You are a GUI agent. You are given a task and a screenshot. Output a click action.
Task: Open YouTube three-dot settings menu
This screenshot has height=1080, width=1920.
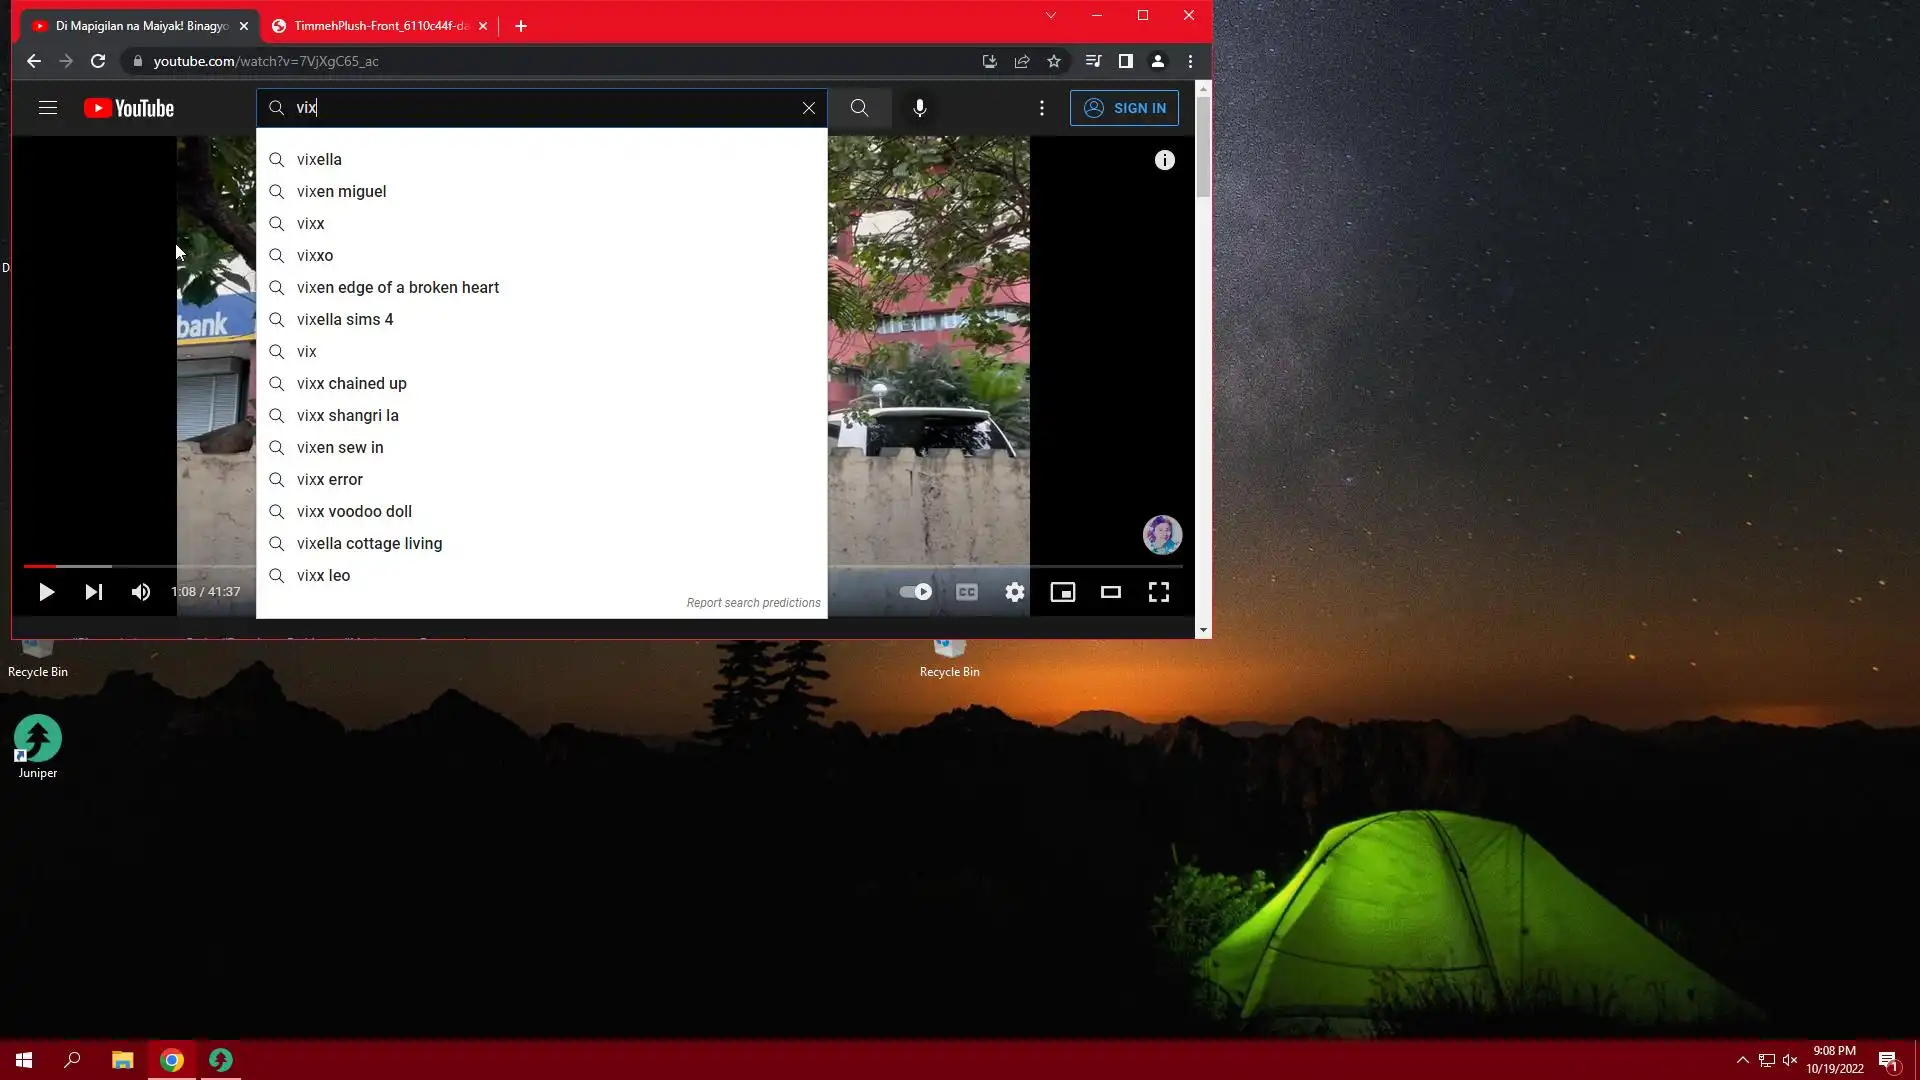[x=1041, y=108]
